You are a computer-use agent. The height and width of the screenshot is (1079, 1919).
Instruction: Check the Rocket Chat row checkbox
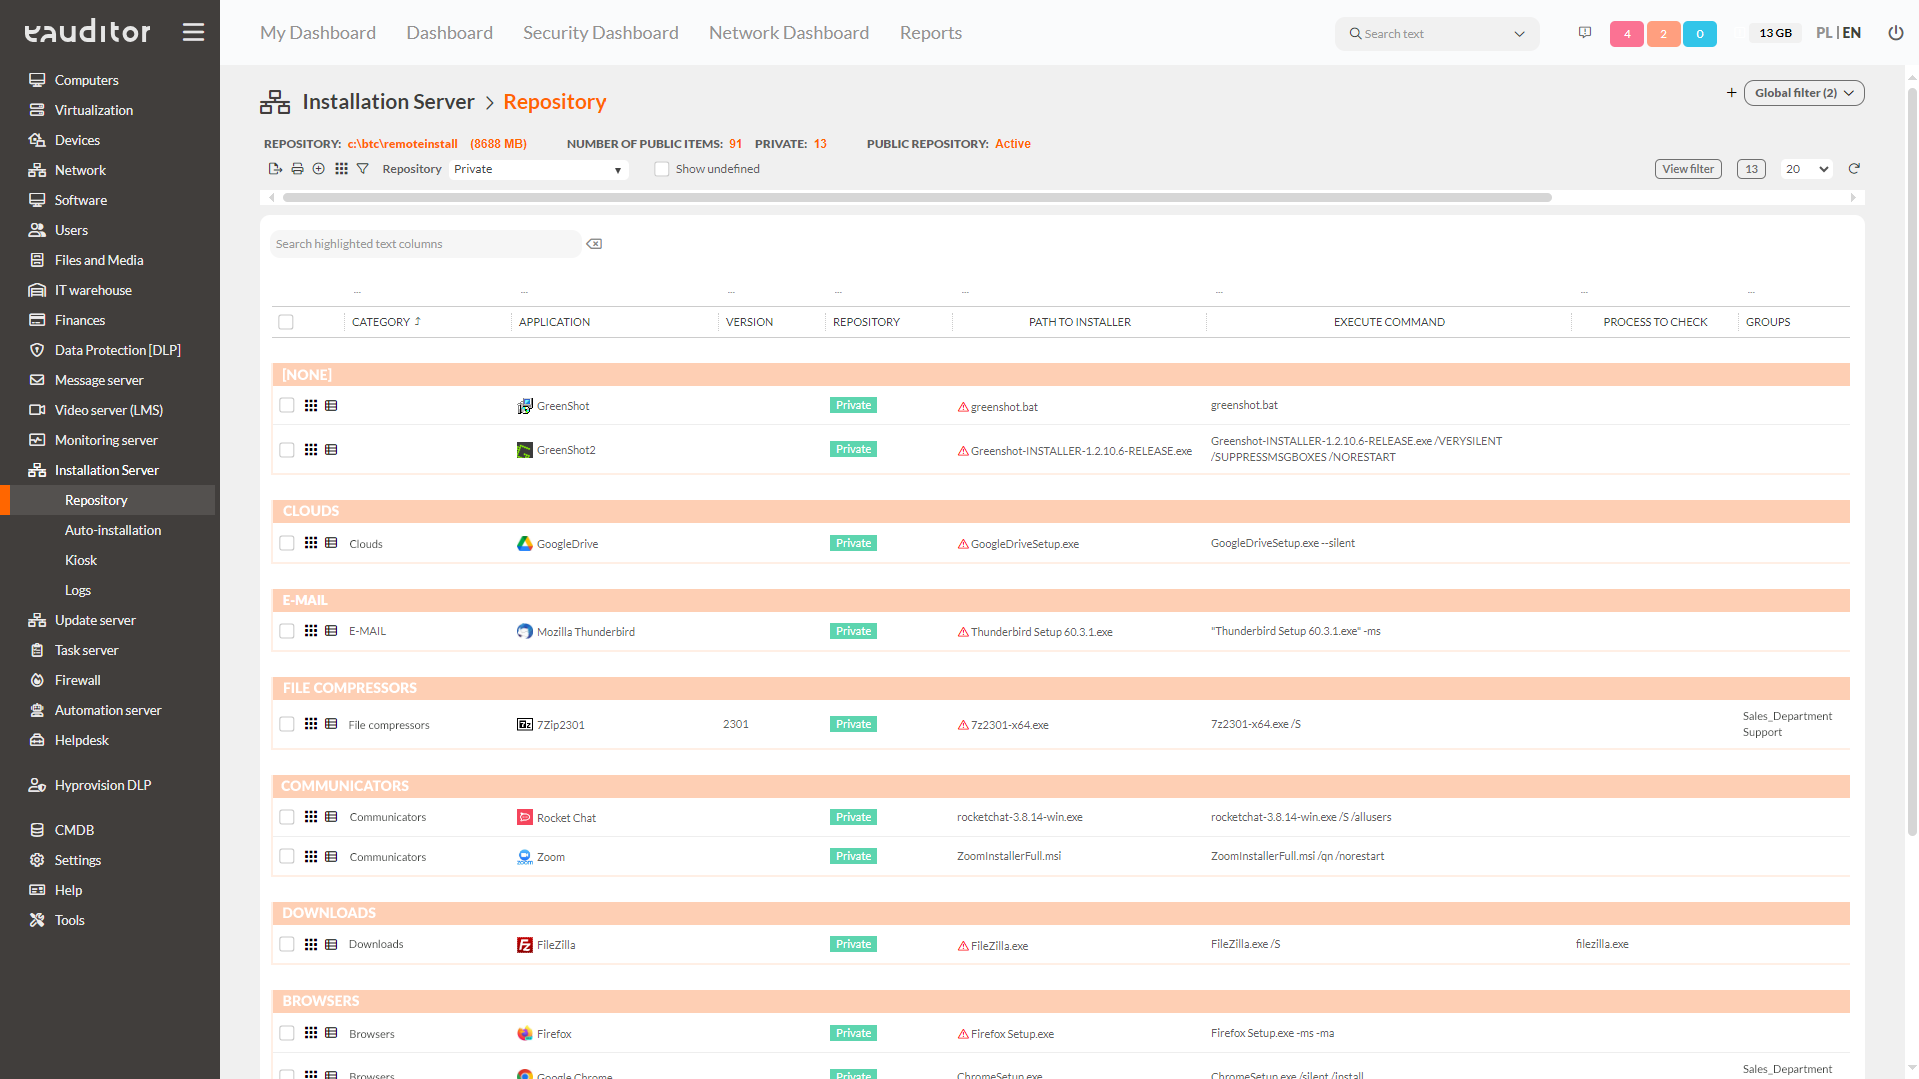pyautogui.click(x=287, y=817)
